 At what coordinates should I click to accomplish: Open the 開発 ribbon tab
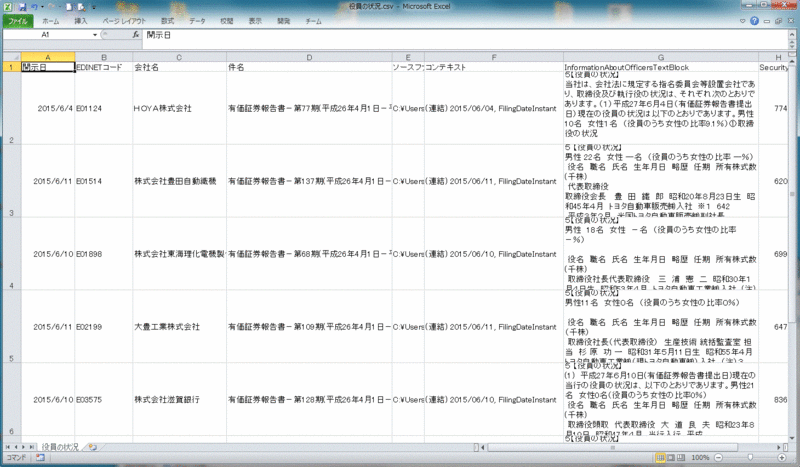point(284,21)
